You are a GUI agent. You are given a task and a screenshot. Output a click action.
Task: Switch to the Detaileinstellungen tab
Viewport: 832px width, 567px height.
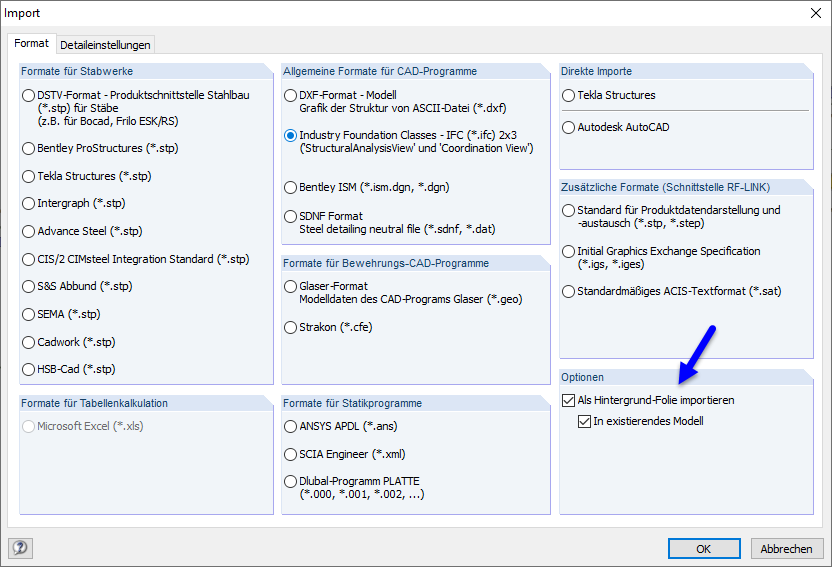(105, 45)
